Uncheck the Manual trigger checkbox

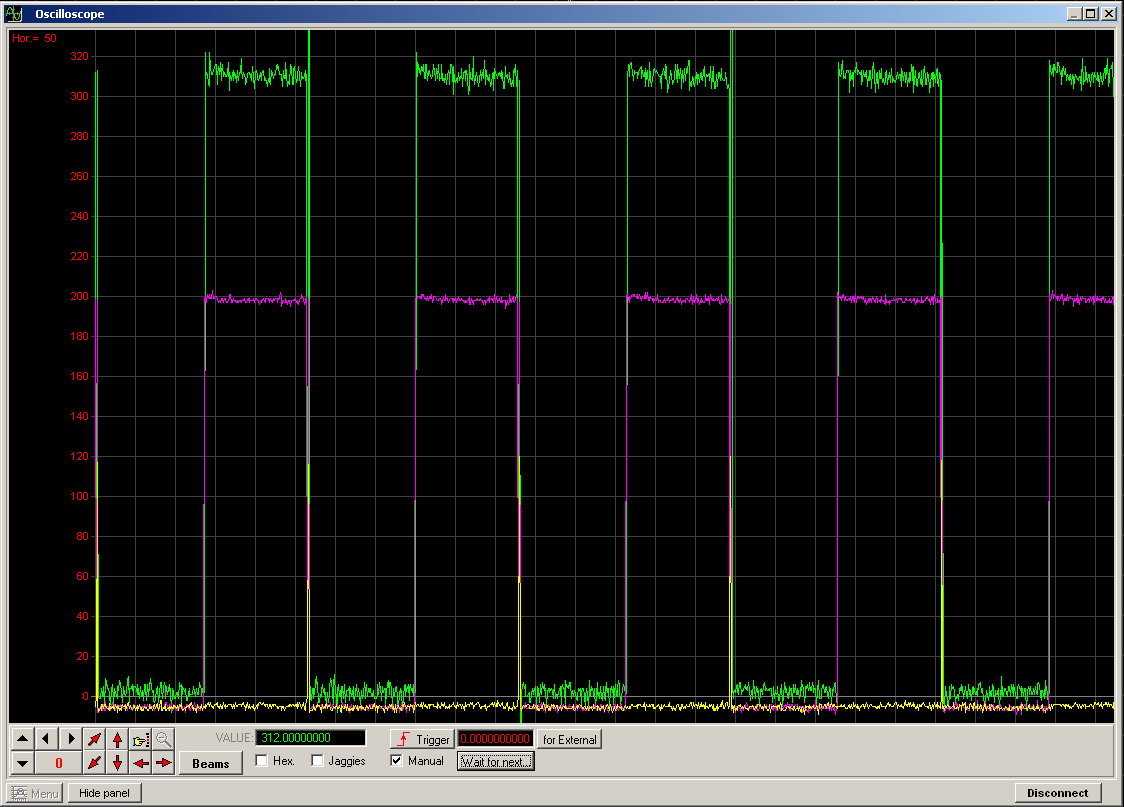[x=397, y=761]
